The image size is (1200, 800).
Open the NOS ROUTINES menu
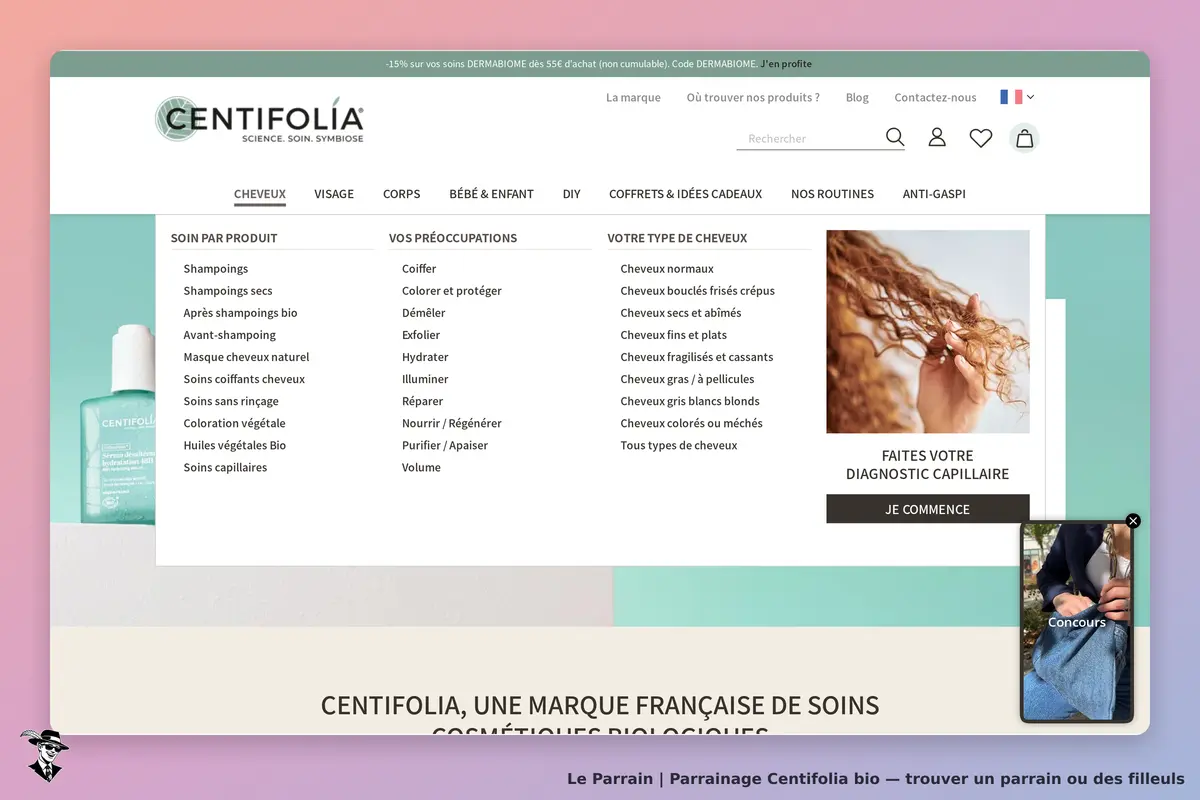832,194
